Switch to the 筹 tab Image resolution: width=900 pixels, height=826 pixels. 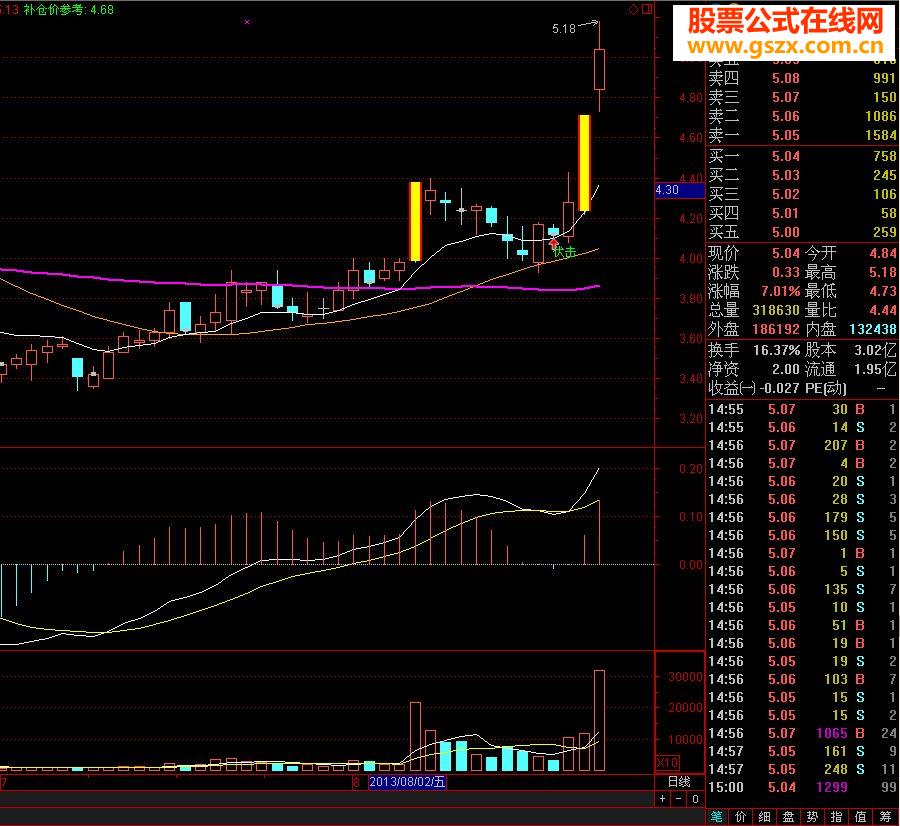coord(885,816)
